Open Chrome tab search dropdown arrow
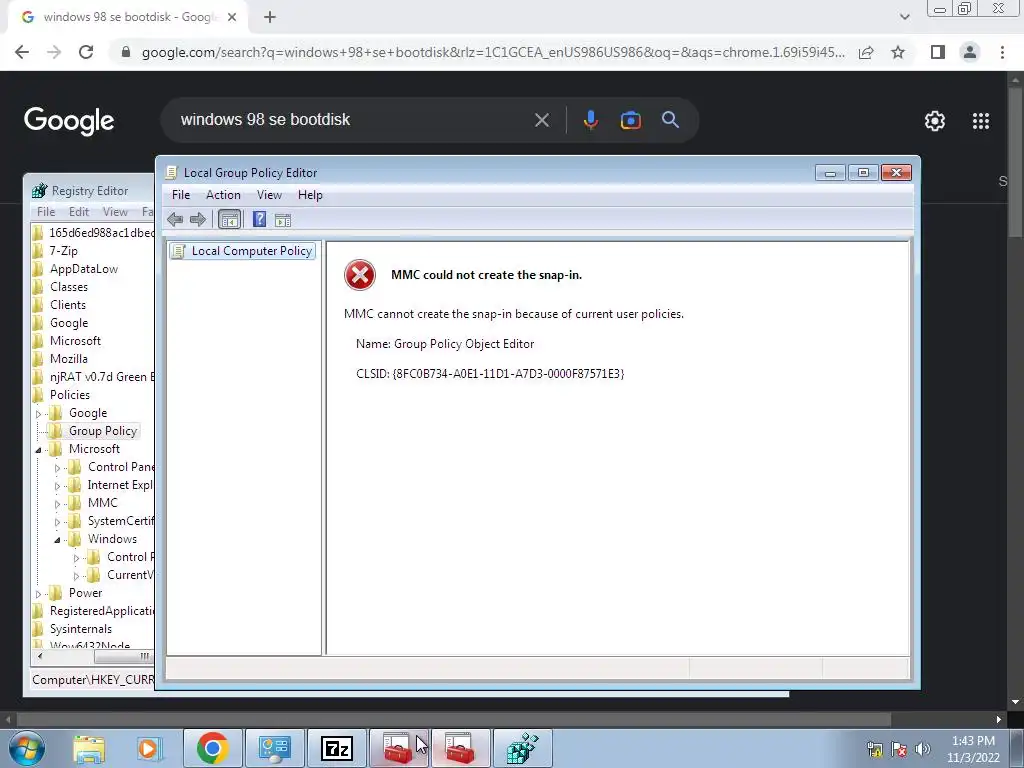This screenshot has width=1024, height=768. click(904, 18)
